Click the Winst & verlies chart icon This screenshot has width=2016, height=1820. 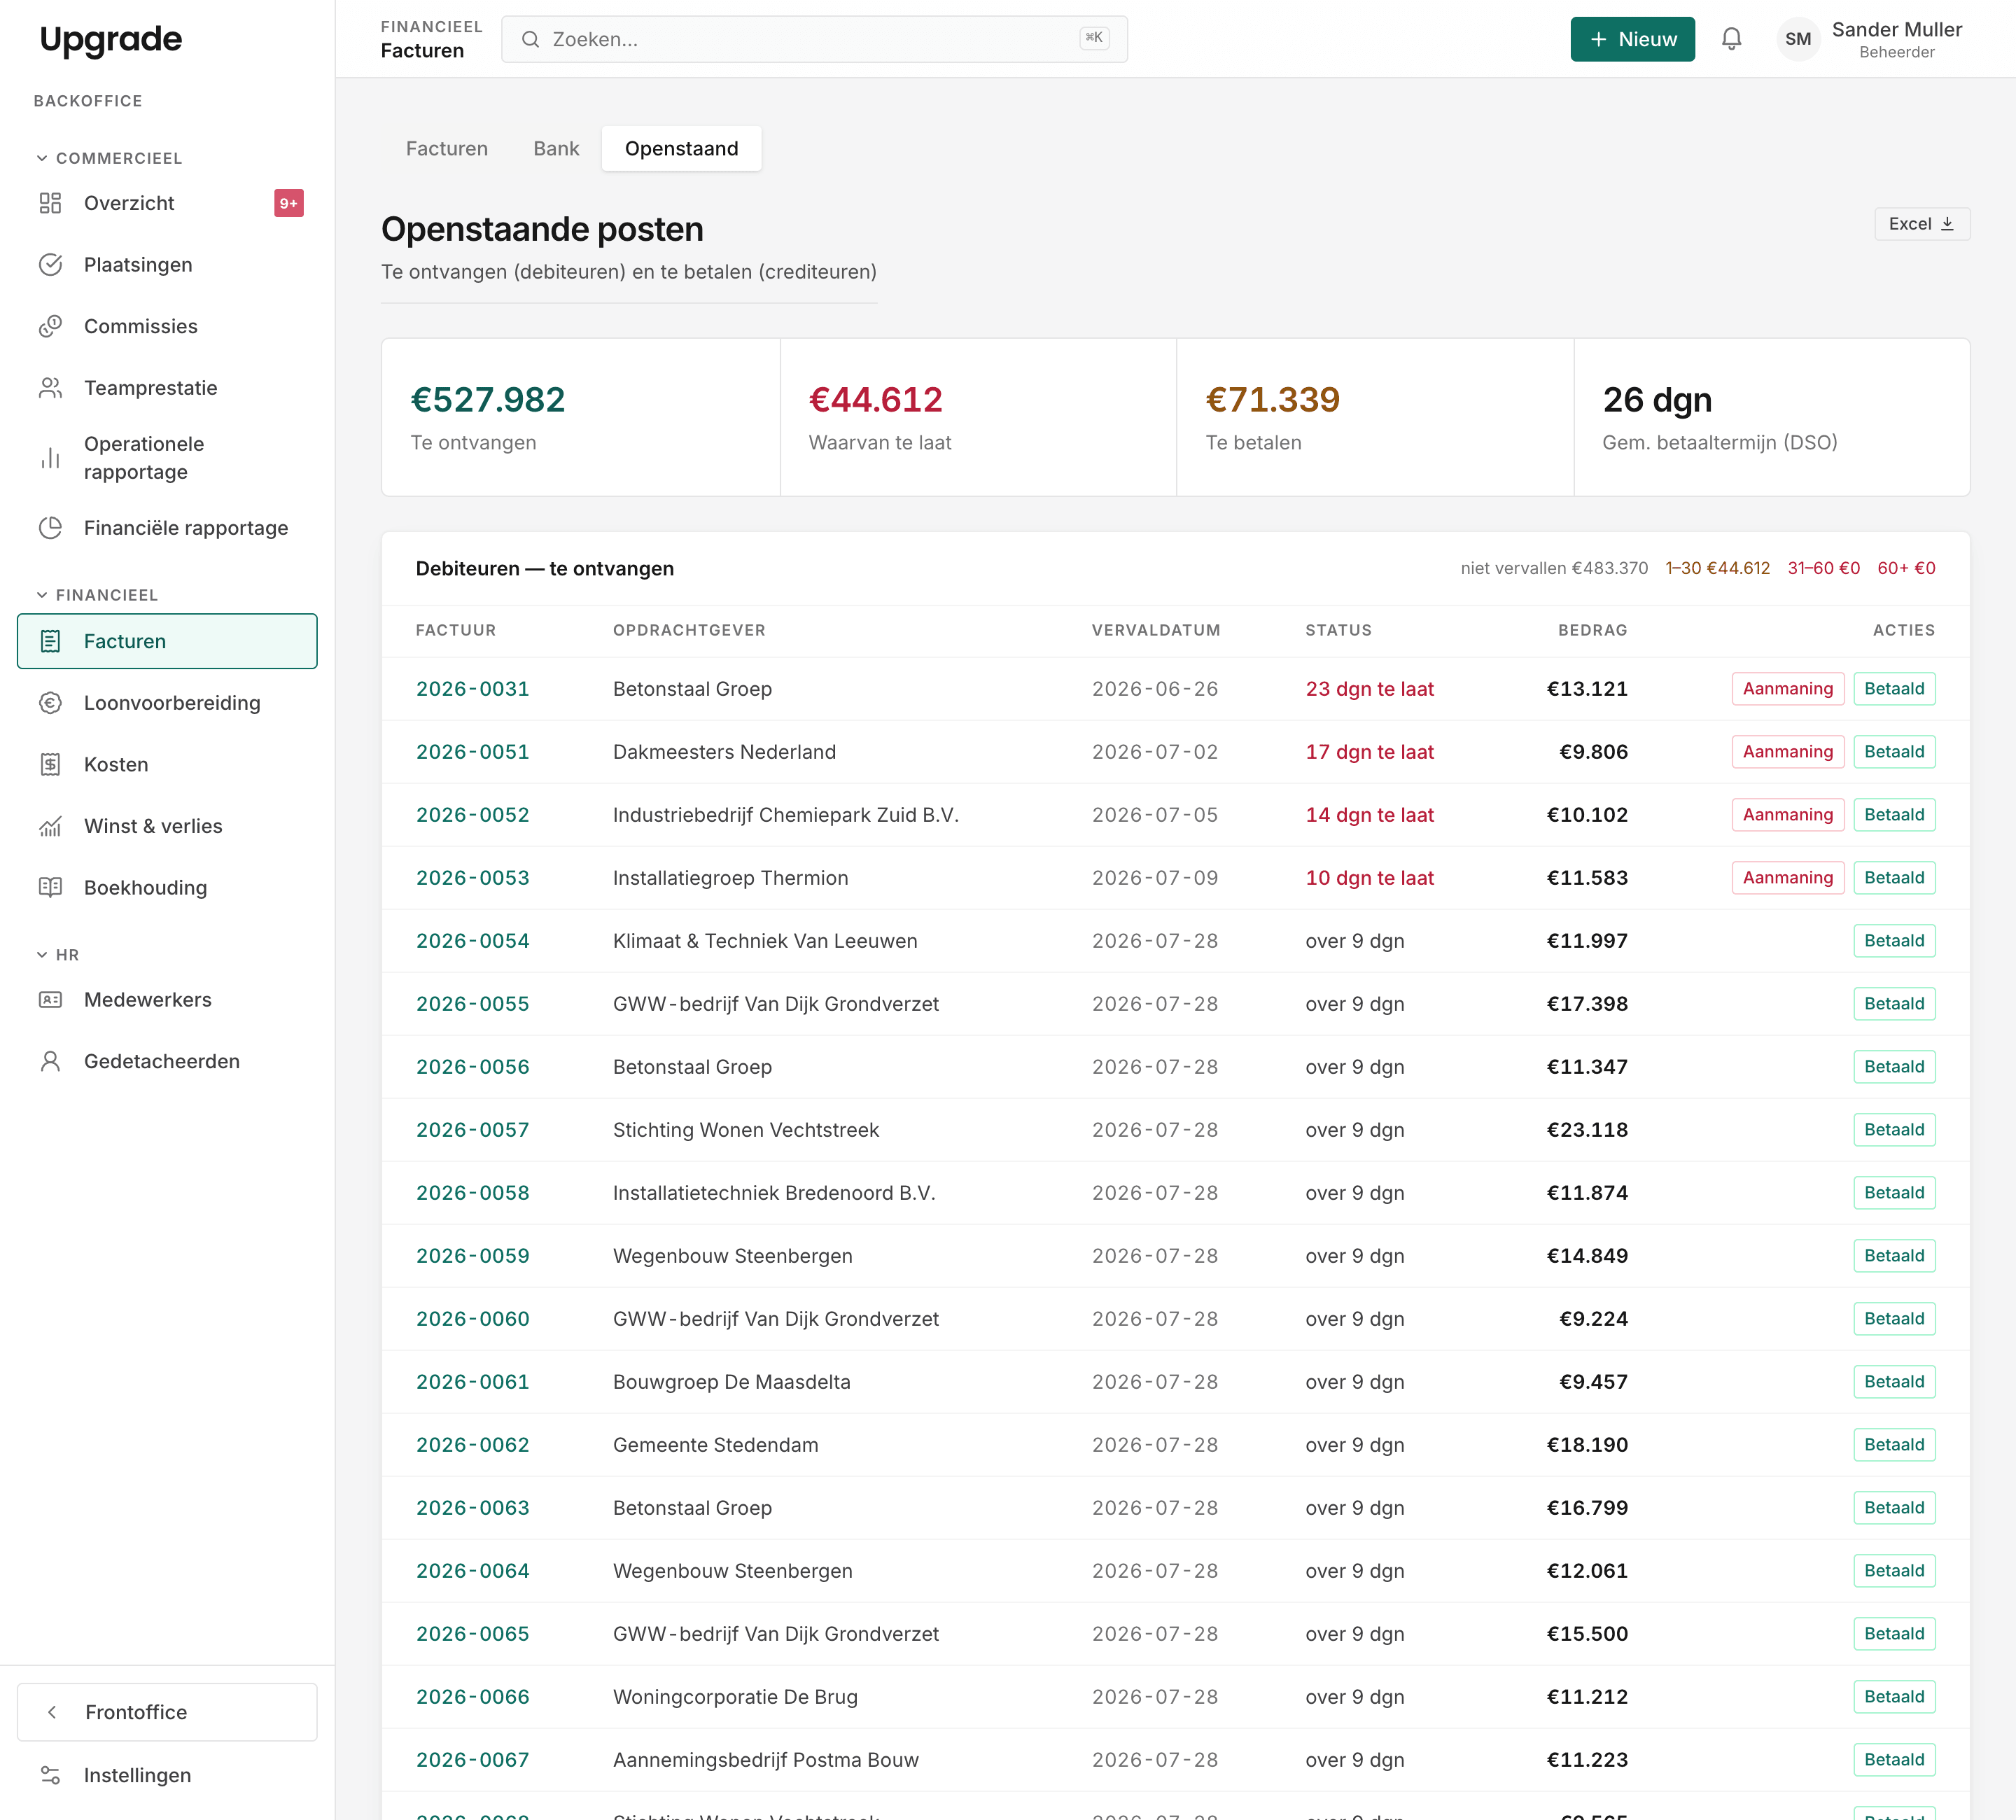tap(50, 826)
